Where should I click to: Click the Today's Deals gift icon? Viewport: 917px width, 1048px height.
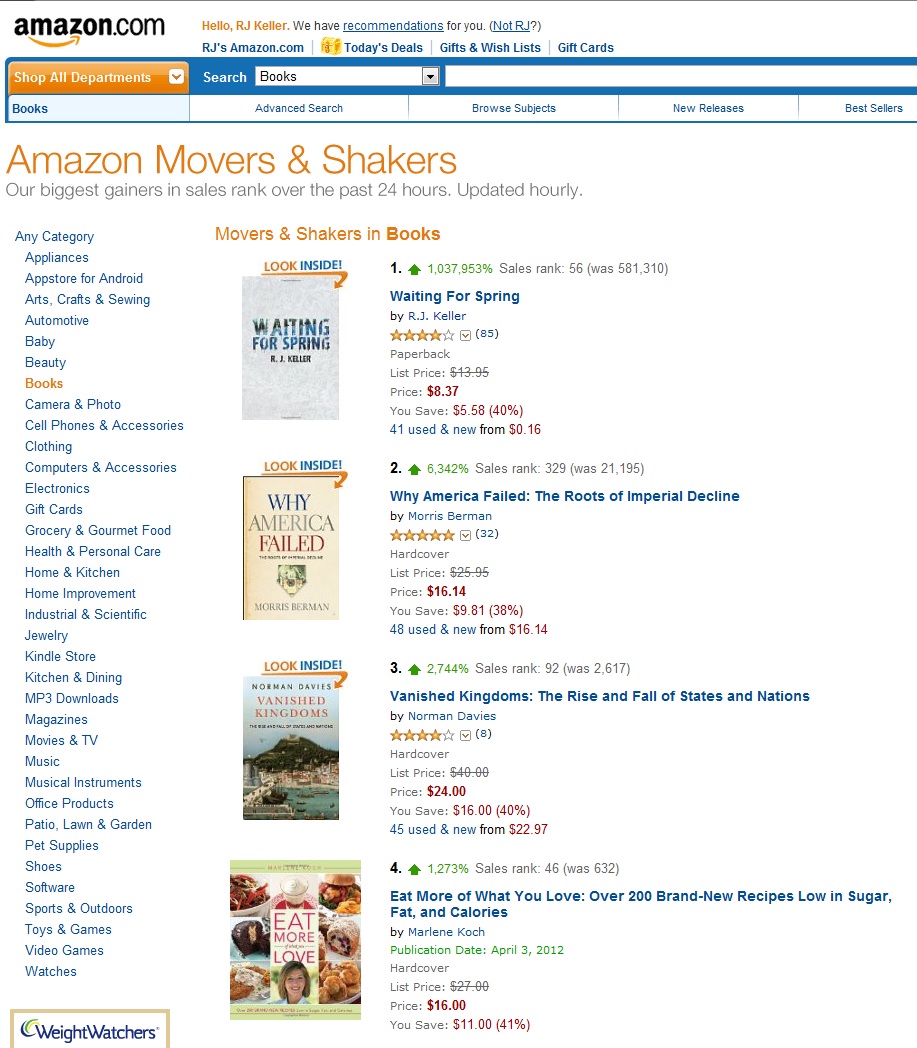(x=331, y=47)
